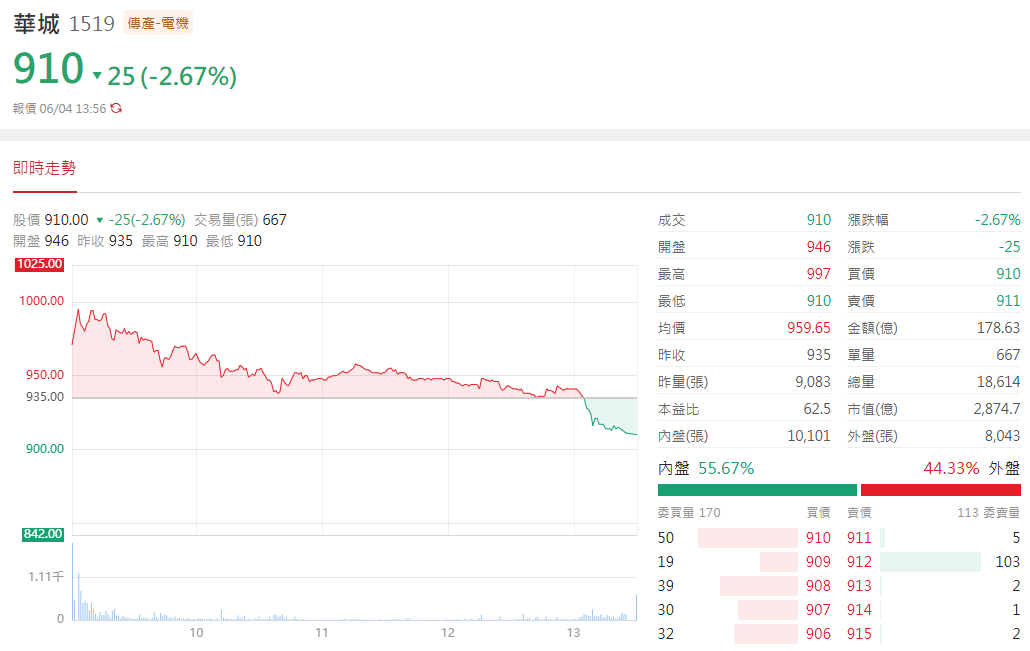The image size is (1030, 651).
Task: Click ask price 915 in order book
Action: click(x=859, y=634)
